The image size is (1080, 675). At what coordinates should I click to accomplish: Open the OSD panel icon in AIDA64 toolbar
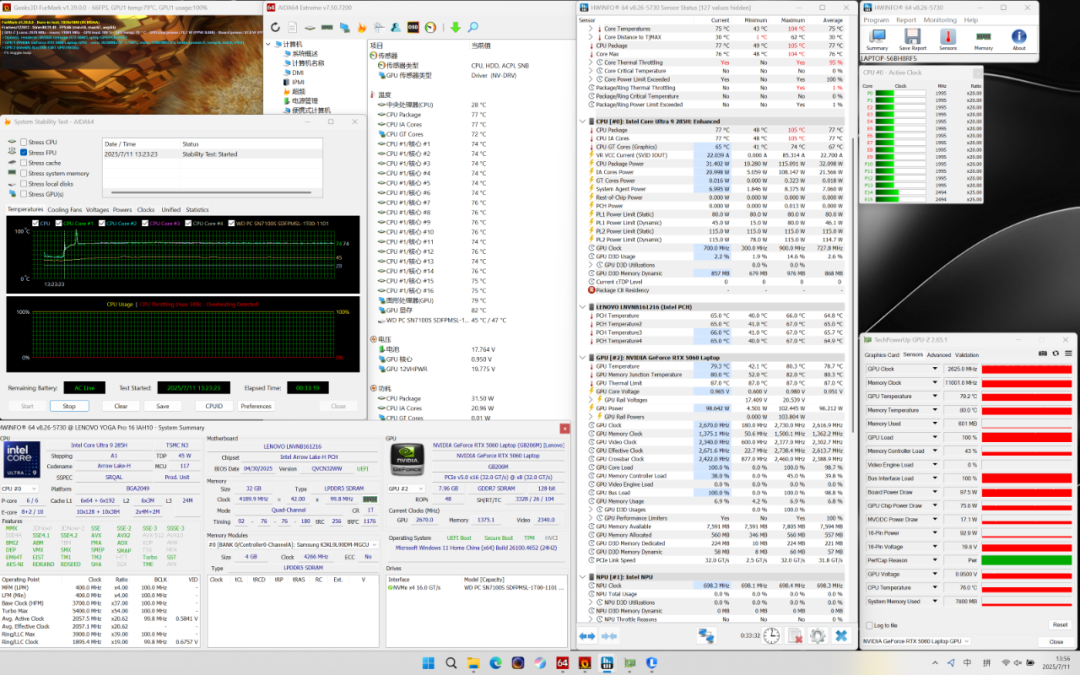coord(413,28)
